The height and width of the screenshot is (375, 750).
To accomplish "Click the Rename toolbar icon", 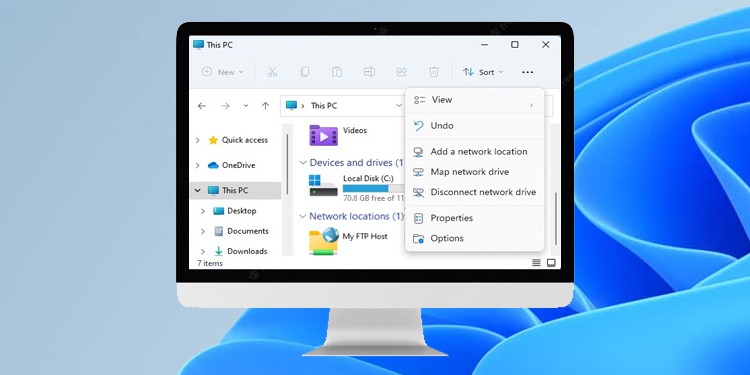I will click(x=369, y=72).
